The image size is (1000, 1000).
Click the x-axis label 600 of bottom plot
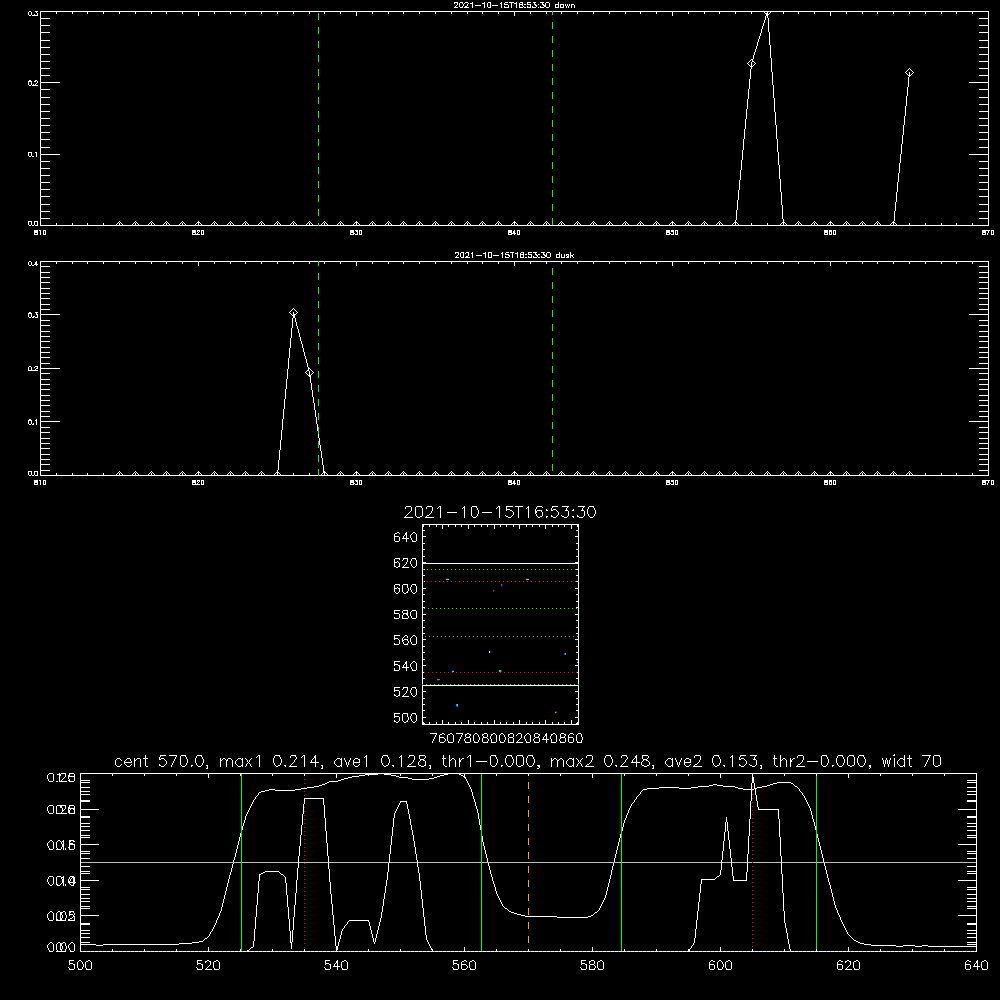721,966
